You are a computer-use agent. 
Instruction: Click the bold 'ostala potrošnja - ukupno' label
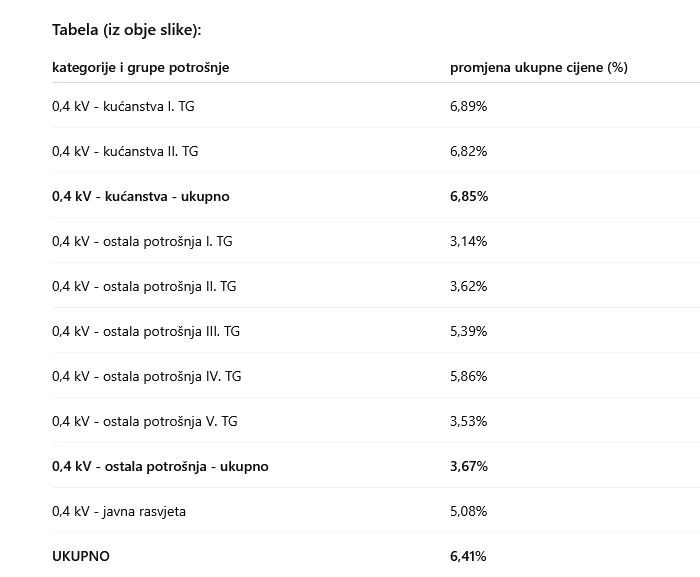coord(160,466)
